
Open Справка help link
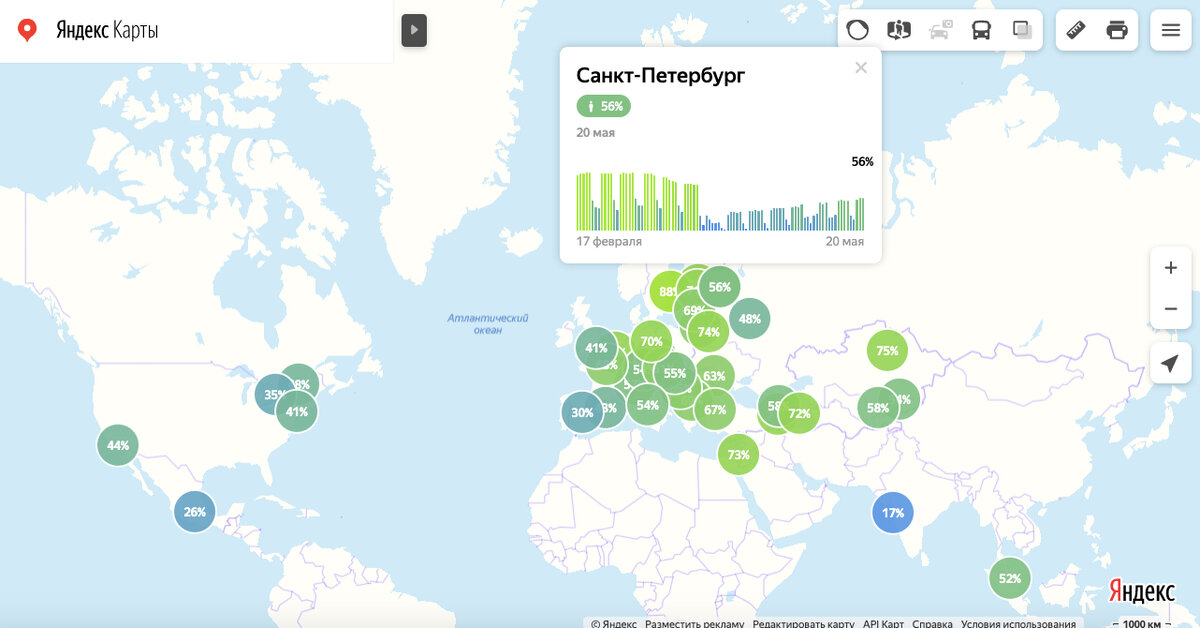pos(932,623)
